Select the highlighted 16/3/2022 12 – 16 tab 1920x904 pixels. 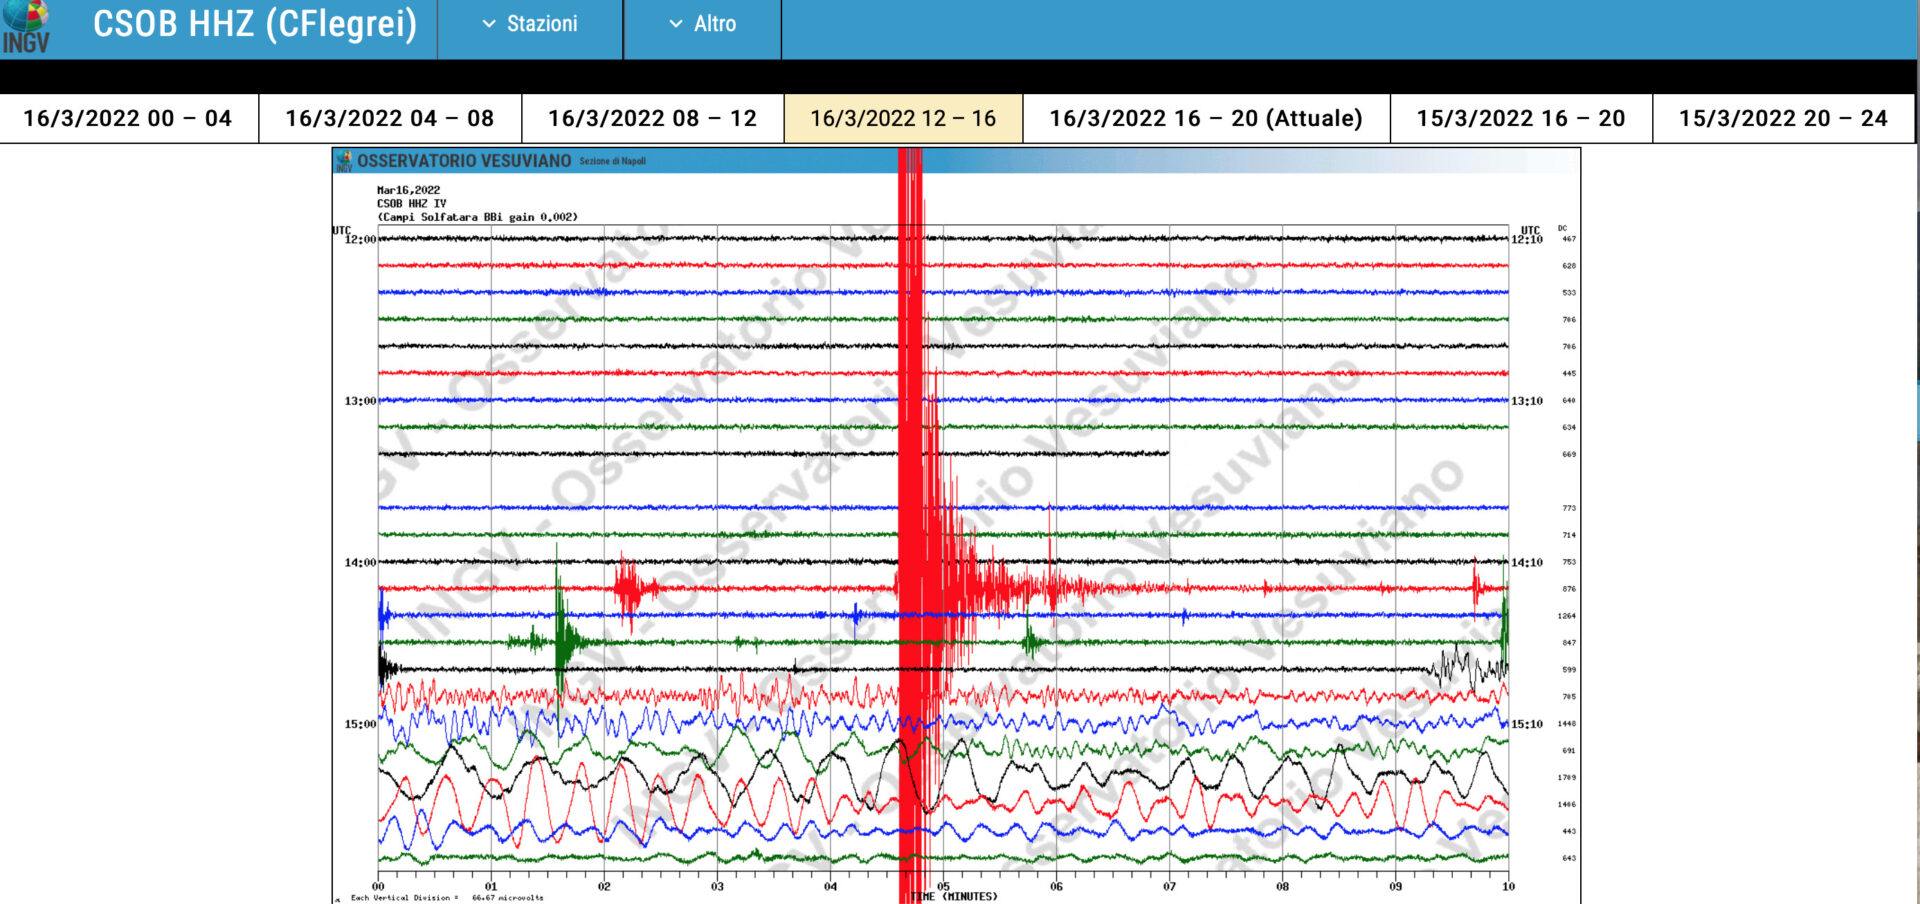pyautogui.click(x=903, y=119)
